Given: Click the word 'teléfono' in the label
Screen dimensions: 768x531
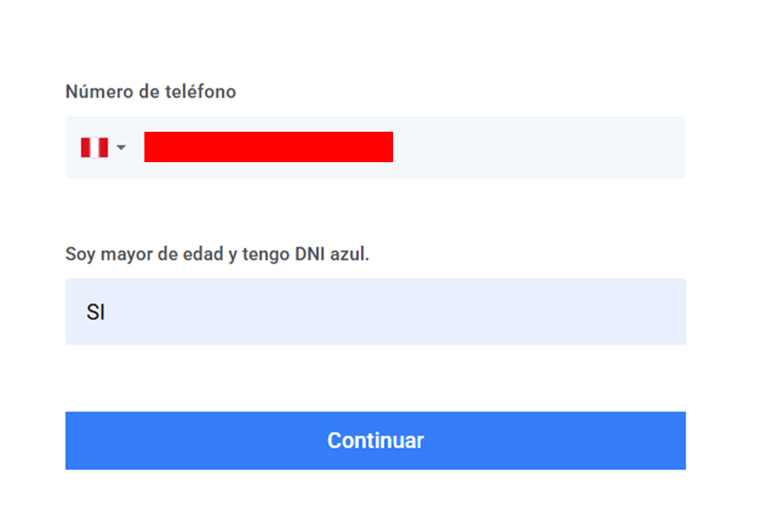Looking at the screenshot, I should (200, 92).
